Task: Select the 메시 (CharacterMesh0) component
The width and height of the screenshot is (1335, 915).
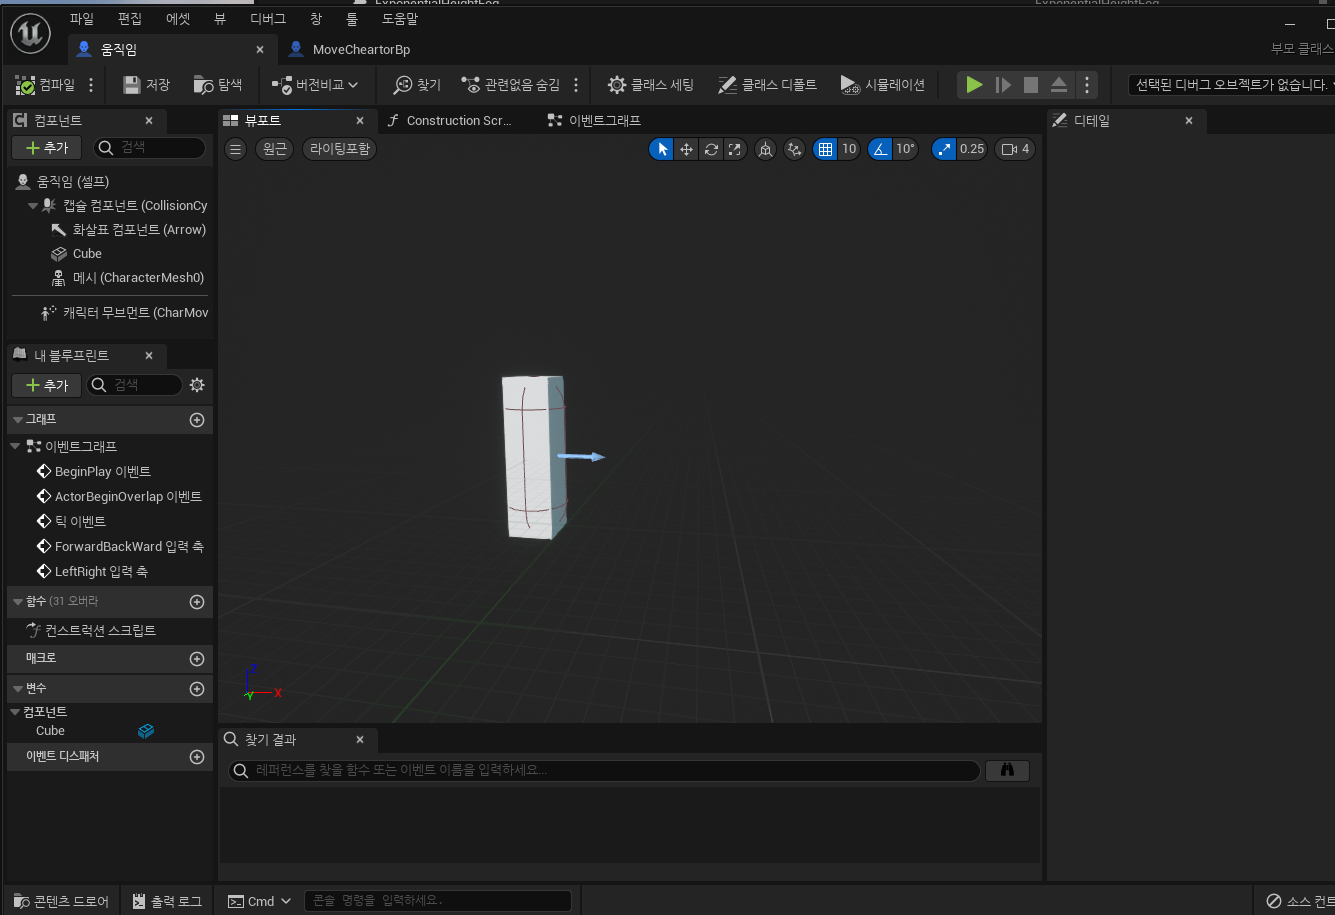Action: (x=127, y=277)
